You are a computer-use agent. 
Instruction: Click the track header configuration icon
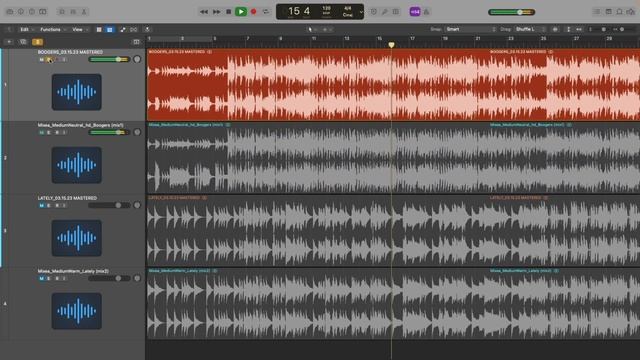[x=136, y=42]
